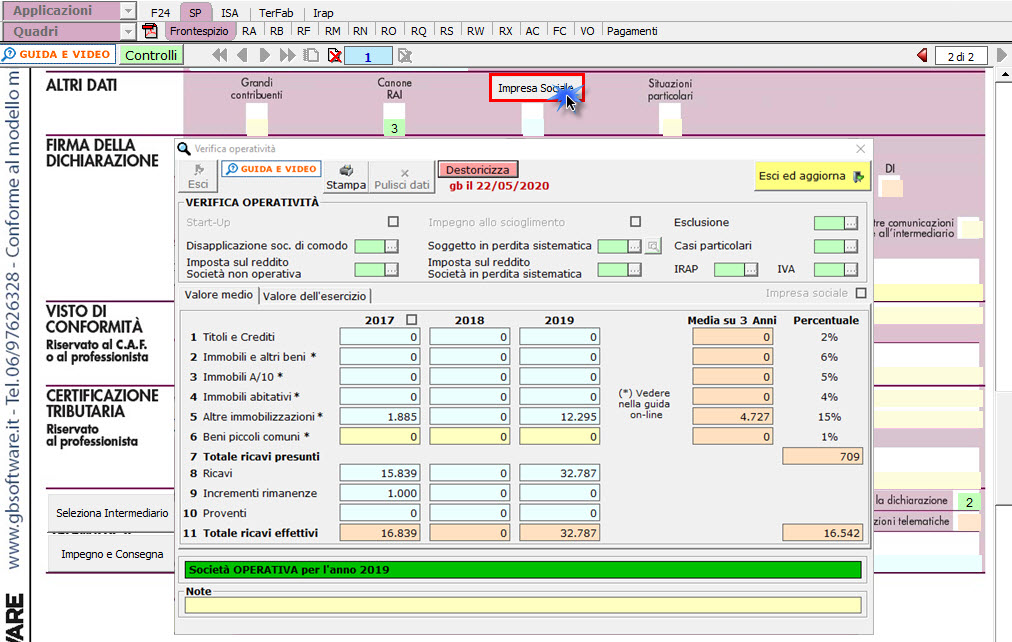Close the Verifica operatività dialog
This screenshot has width=1012, height=642.
coord(860,149)
